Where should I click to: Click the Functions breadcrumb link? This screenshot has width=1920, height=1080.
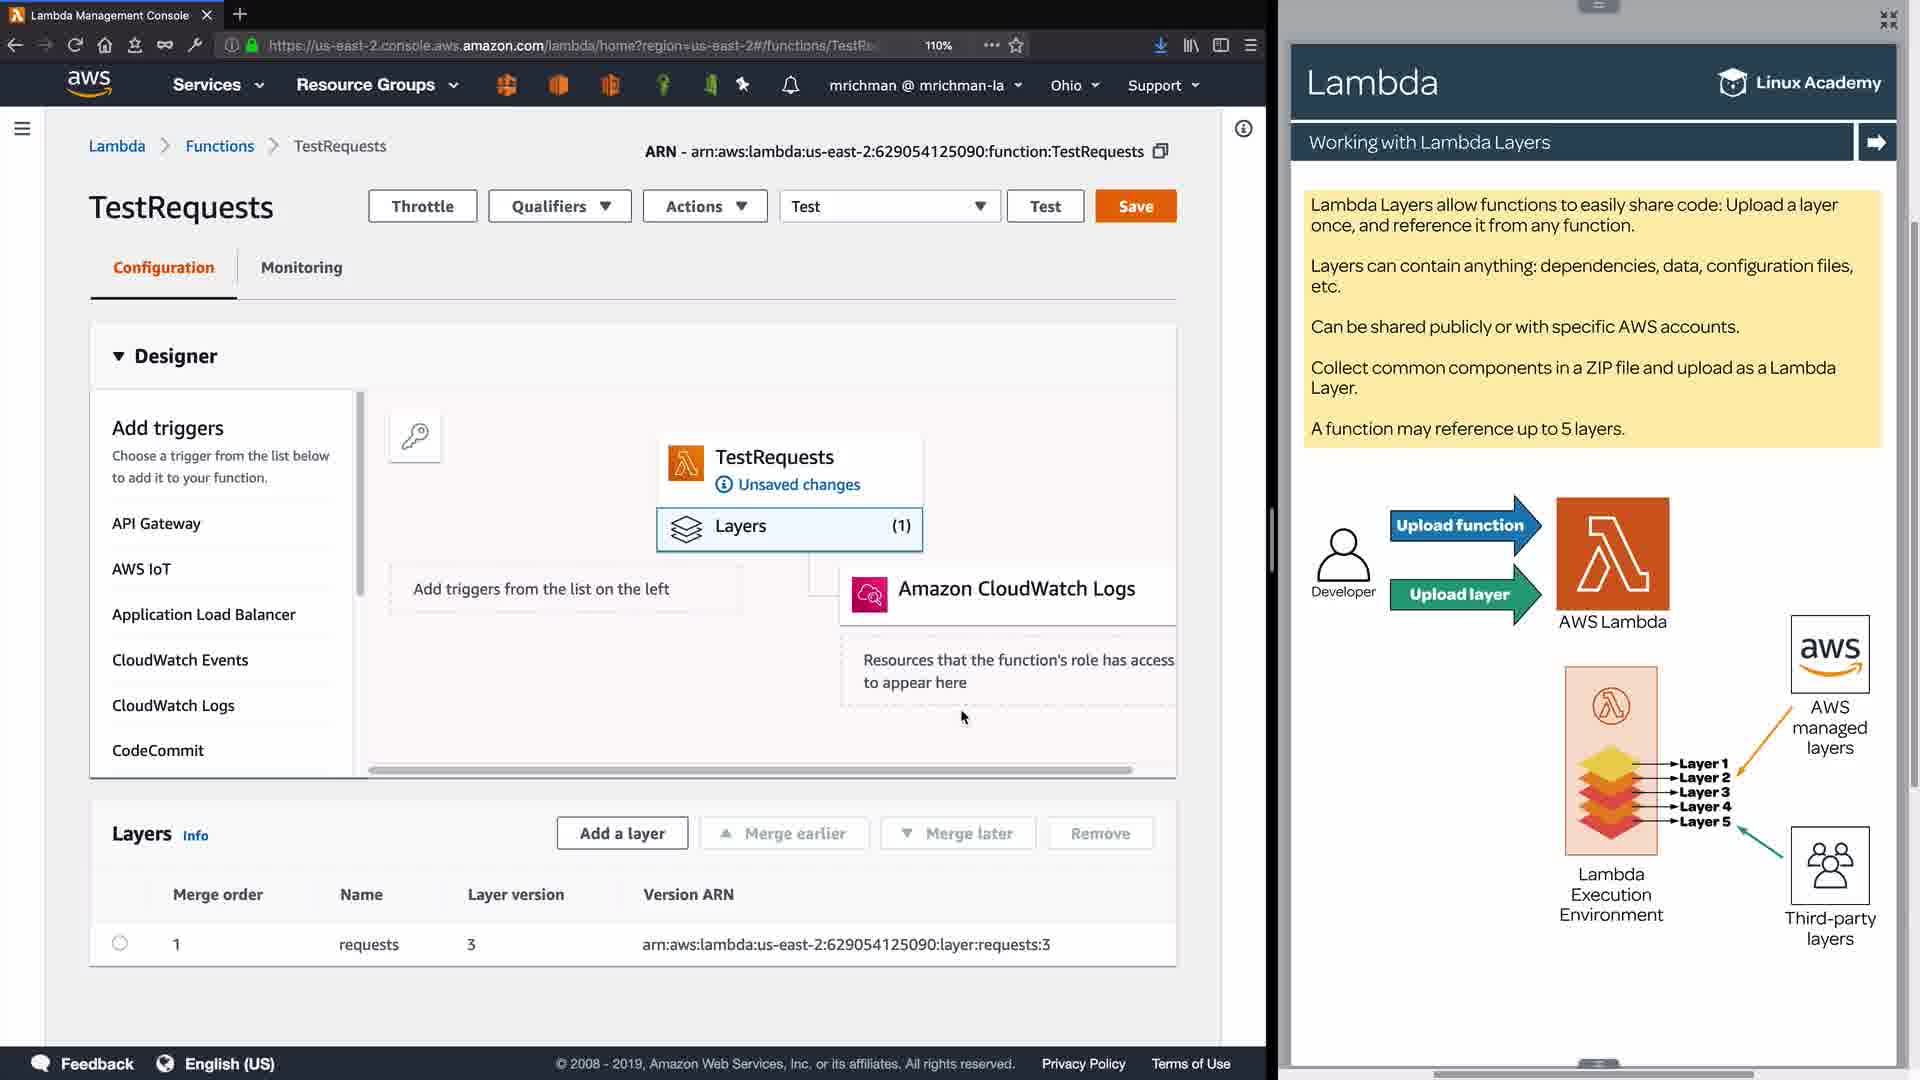coord(220,146)
